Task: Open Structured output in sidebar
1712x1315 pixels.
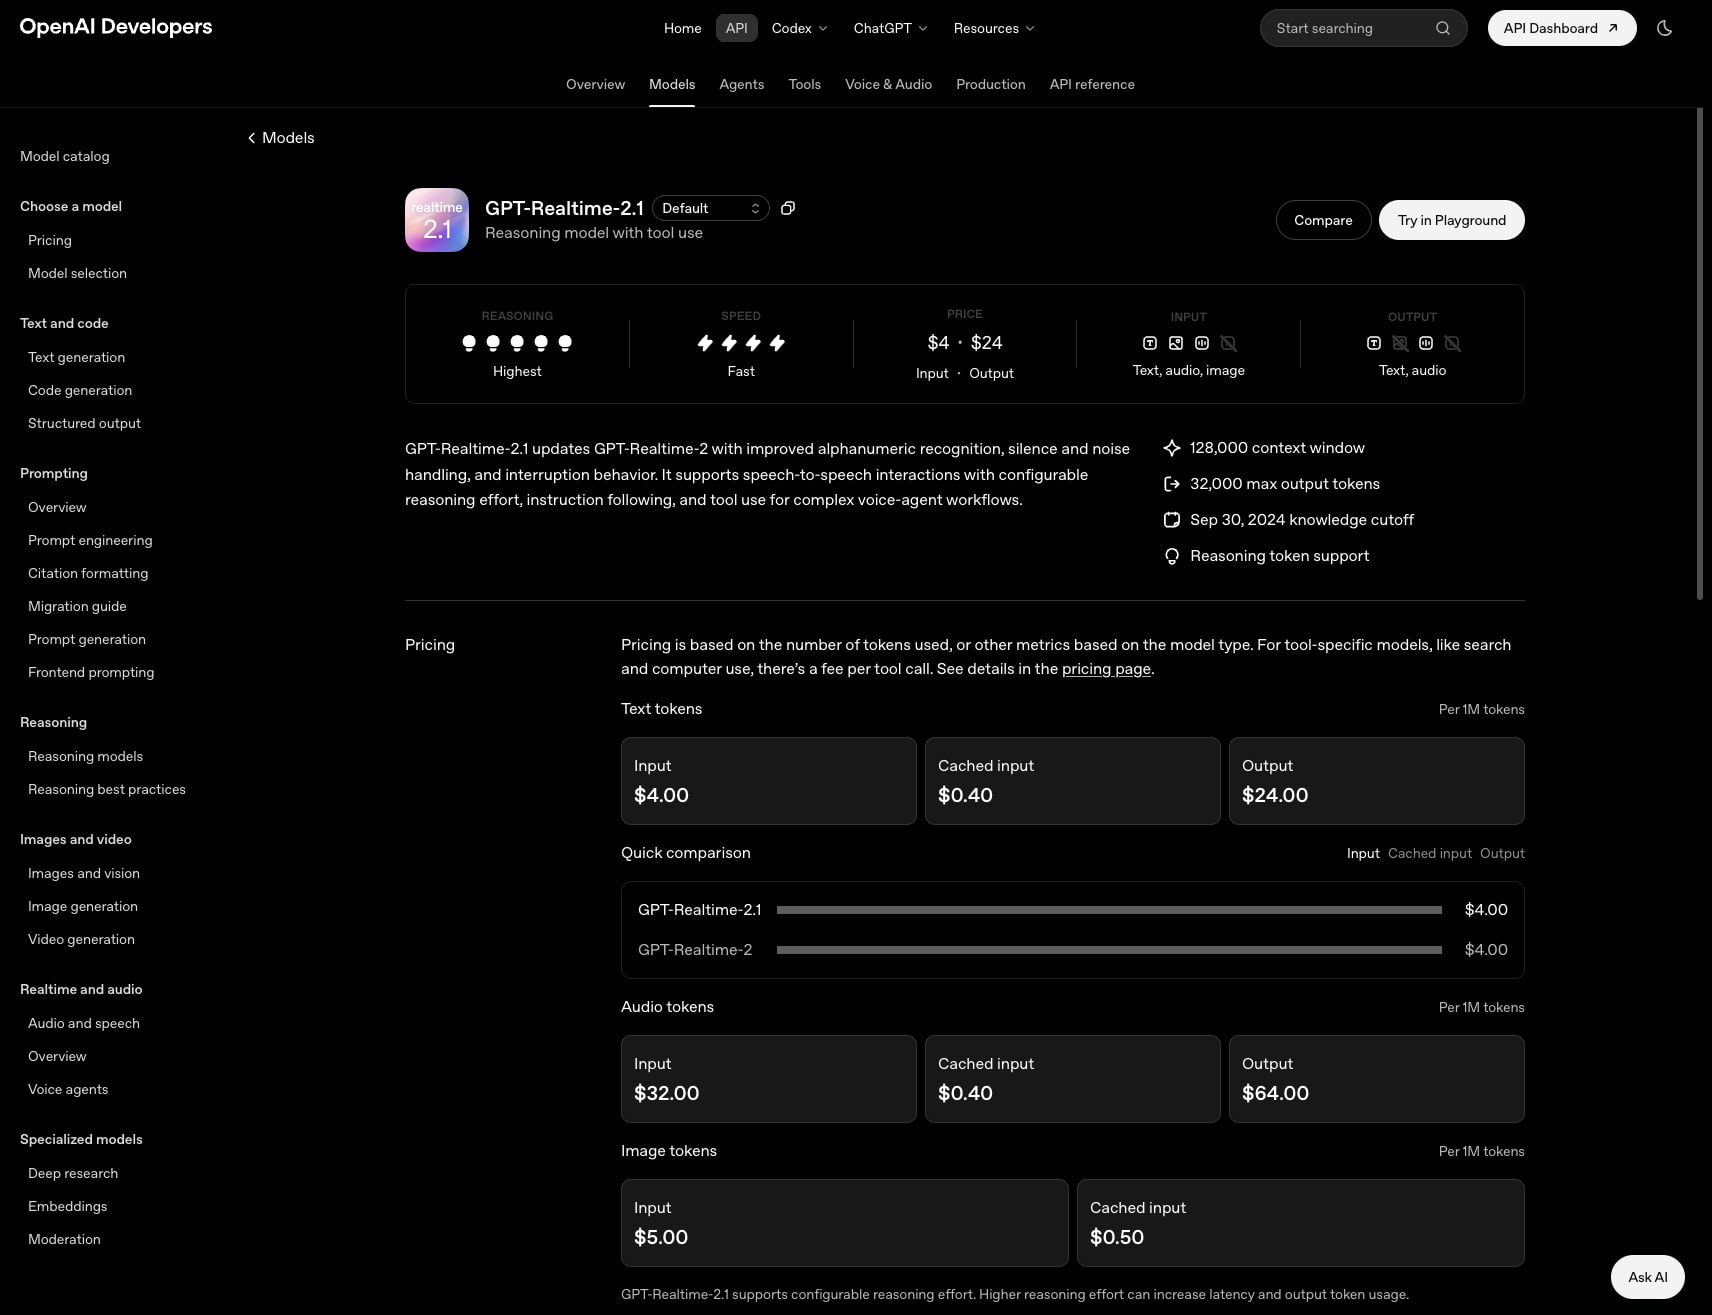Action: click(x=84, y=423)
